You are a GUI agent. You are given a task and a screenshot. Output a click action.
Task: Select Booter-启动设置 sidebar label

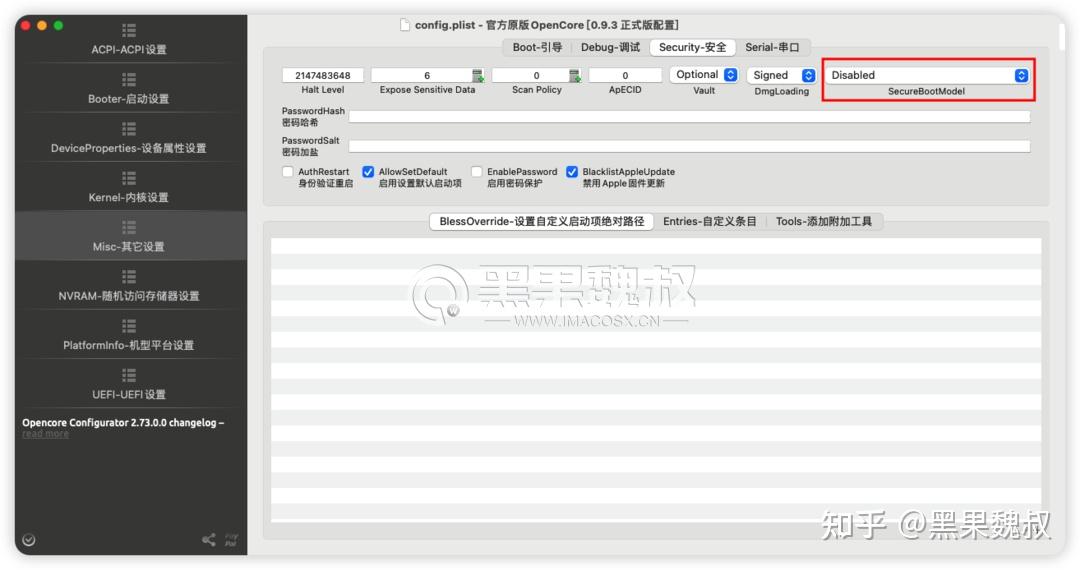tap(129, 99)
